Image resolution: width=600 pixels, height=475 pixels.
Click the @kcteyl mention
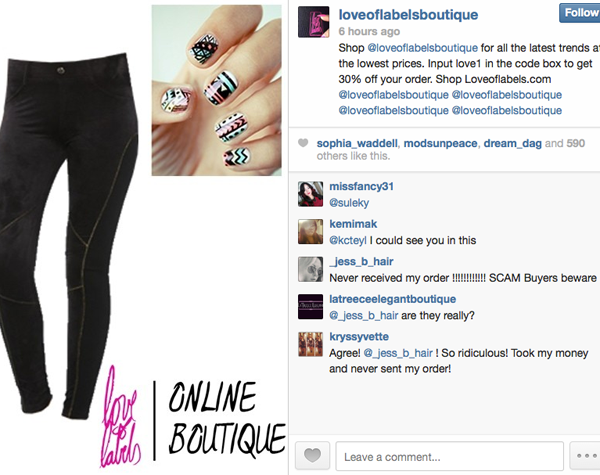[x=348, y=240]
